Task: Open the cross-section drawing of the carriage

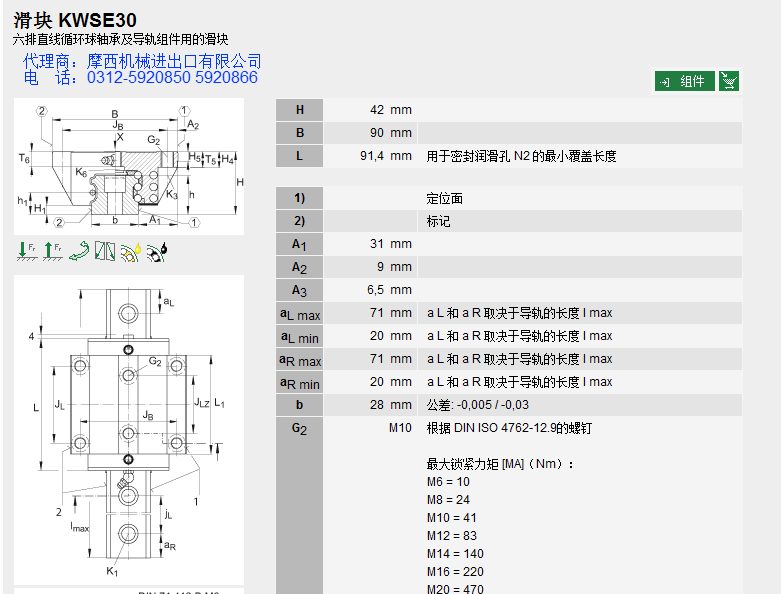Action: tap(128, 166)
